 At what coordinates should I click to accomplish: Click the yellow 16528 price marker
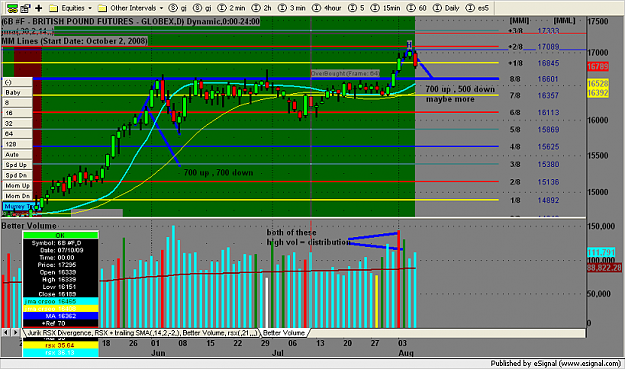(x=598, y=84)
